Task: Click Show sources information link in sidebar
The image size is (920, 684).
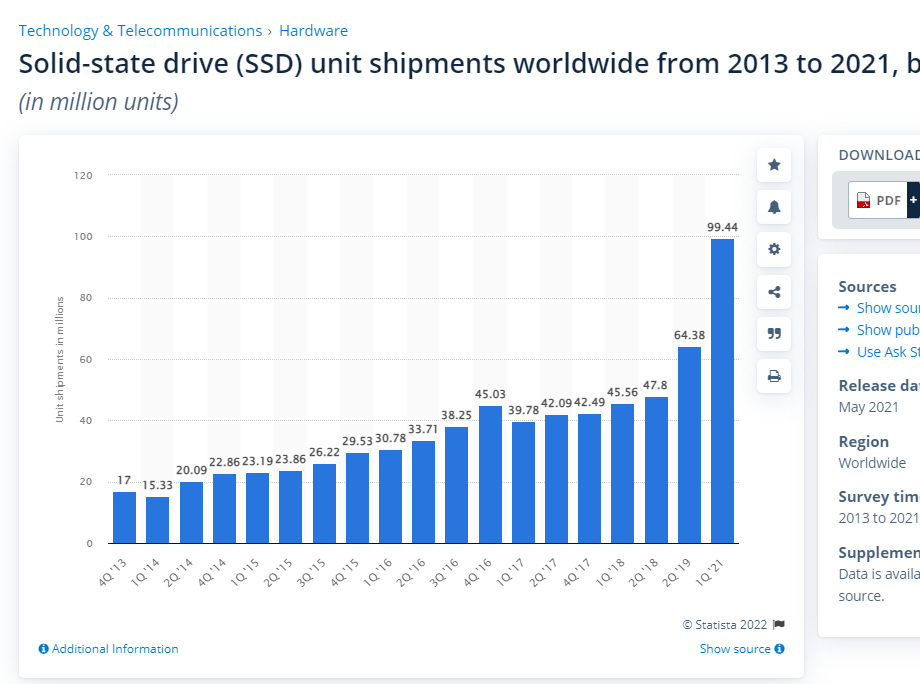Action: (x=888, y=308)
